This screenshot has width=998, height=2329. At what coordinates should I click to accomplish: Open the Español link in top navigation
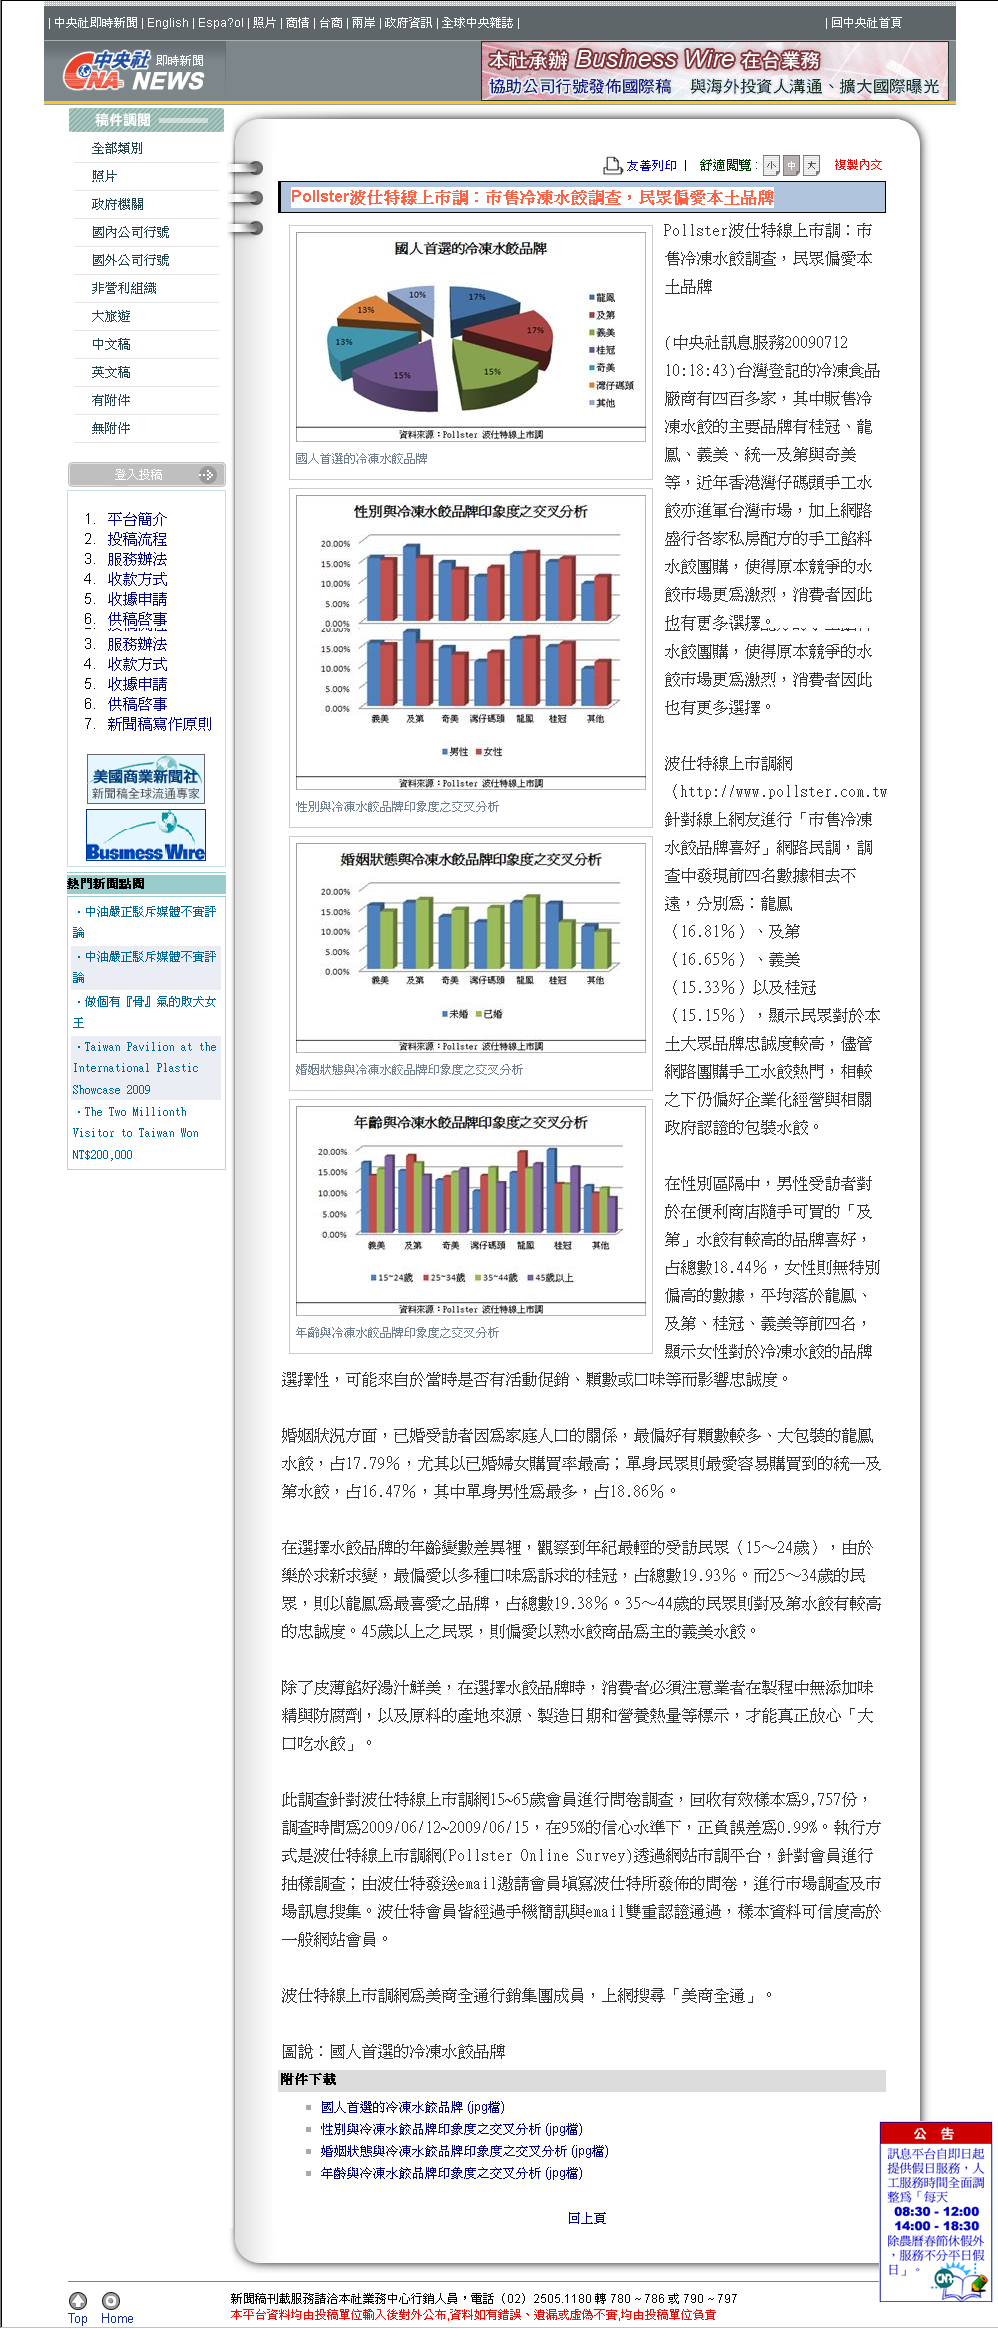coord(221,23)
